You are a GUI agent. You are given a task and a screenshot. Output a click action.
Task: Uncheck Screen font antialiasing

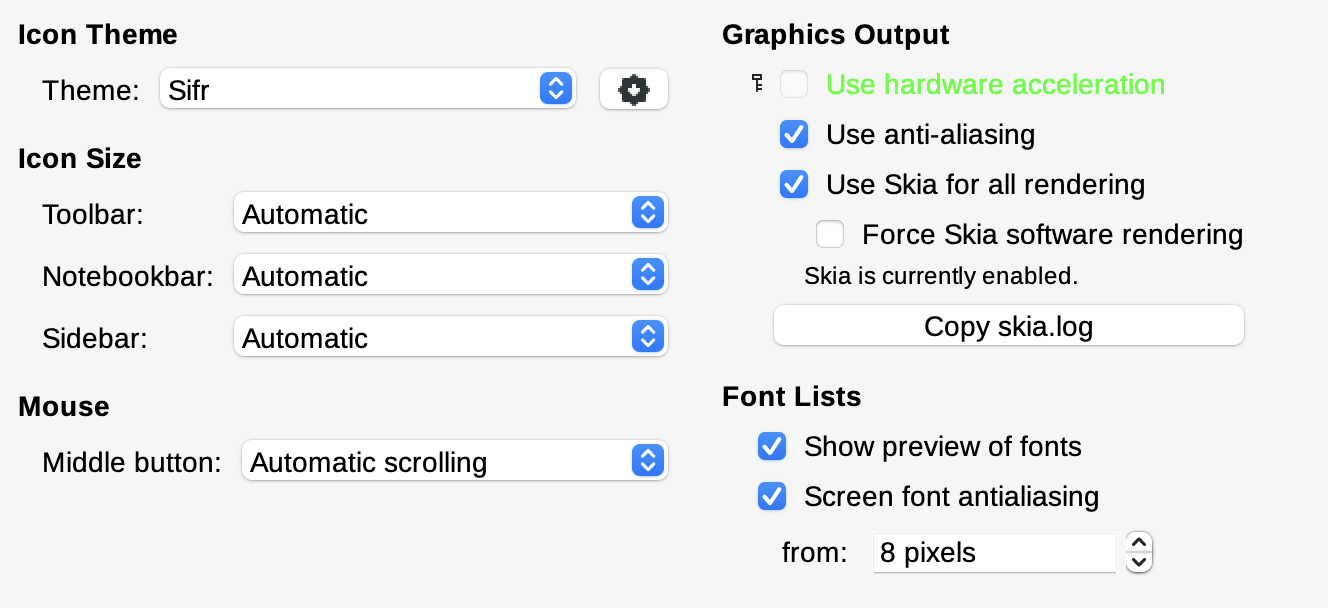[x=772, y=496]
